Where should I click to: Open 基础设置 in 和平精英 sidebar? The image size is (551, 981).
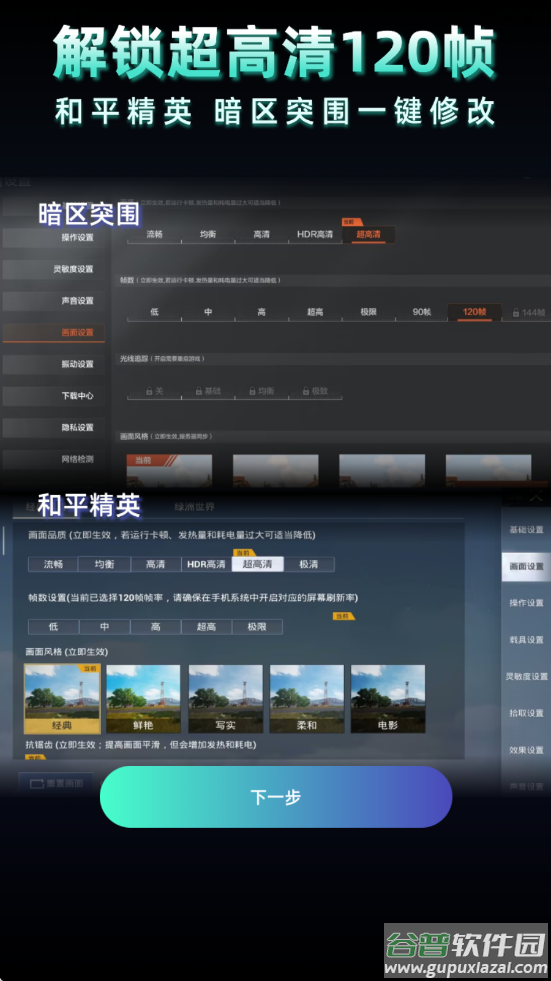[526, 530]
